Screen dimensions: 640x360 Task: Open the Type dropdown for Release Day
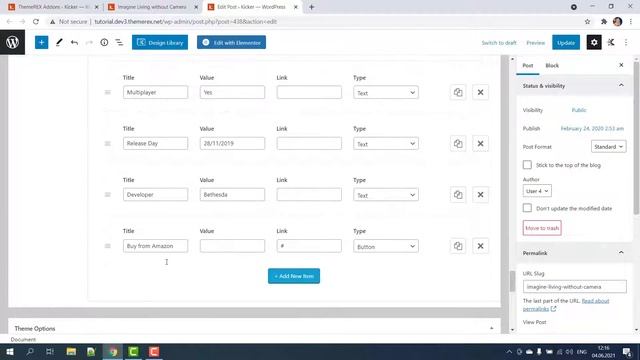(x=386, y=144)
